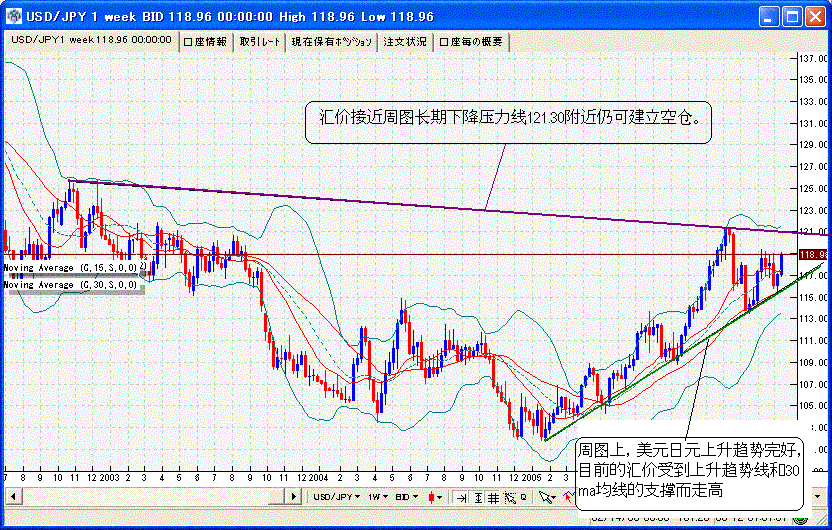The height and width of the screenshot is (530, 832).
Task: Click the horizontal chart scrollbar track
Action: coord(150,496)
